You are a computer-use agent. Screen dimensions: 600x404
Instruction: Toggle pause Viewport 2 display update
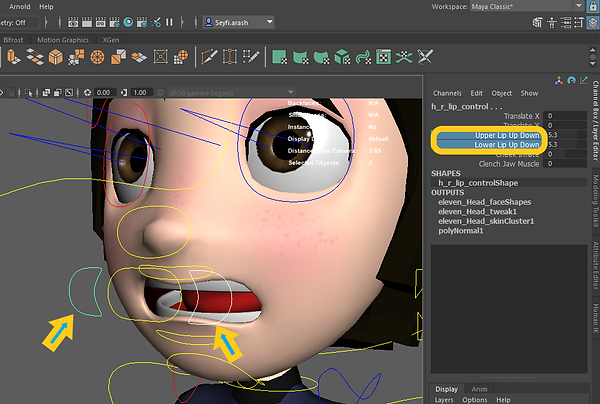click(x=169, y=22)
